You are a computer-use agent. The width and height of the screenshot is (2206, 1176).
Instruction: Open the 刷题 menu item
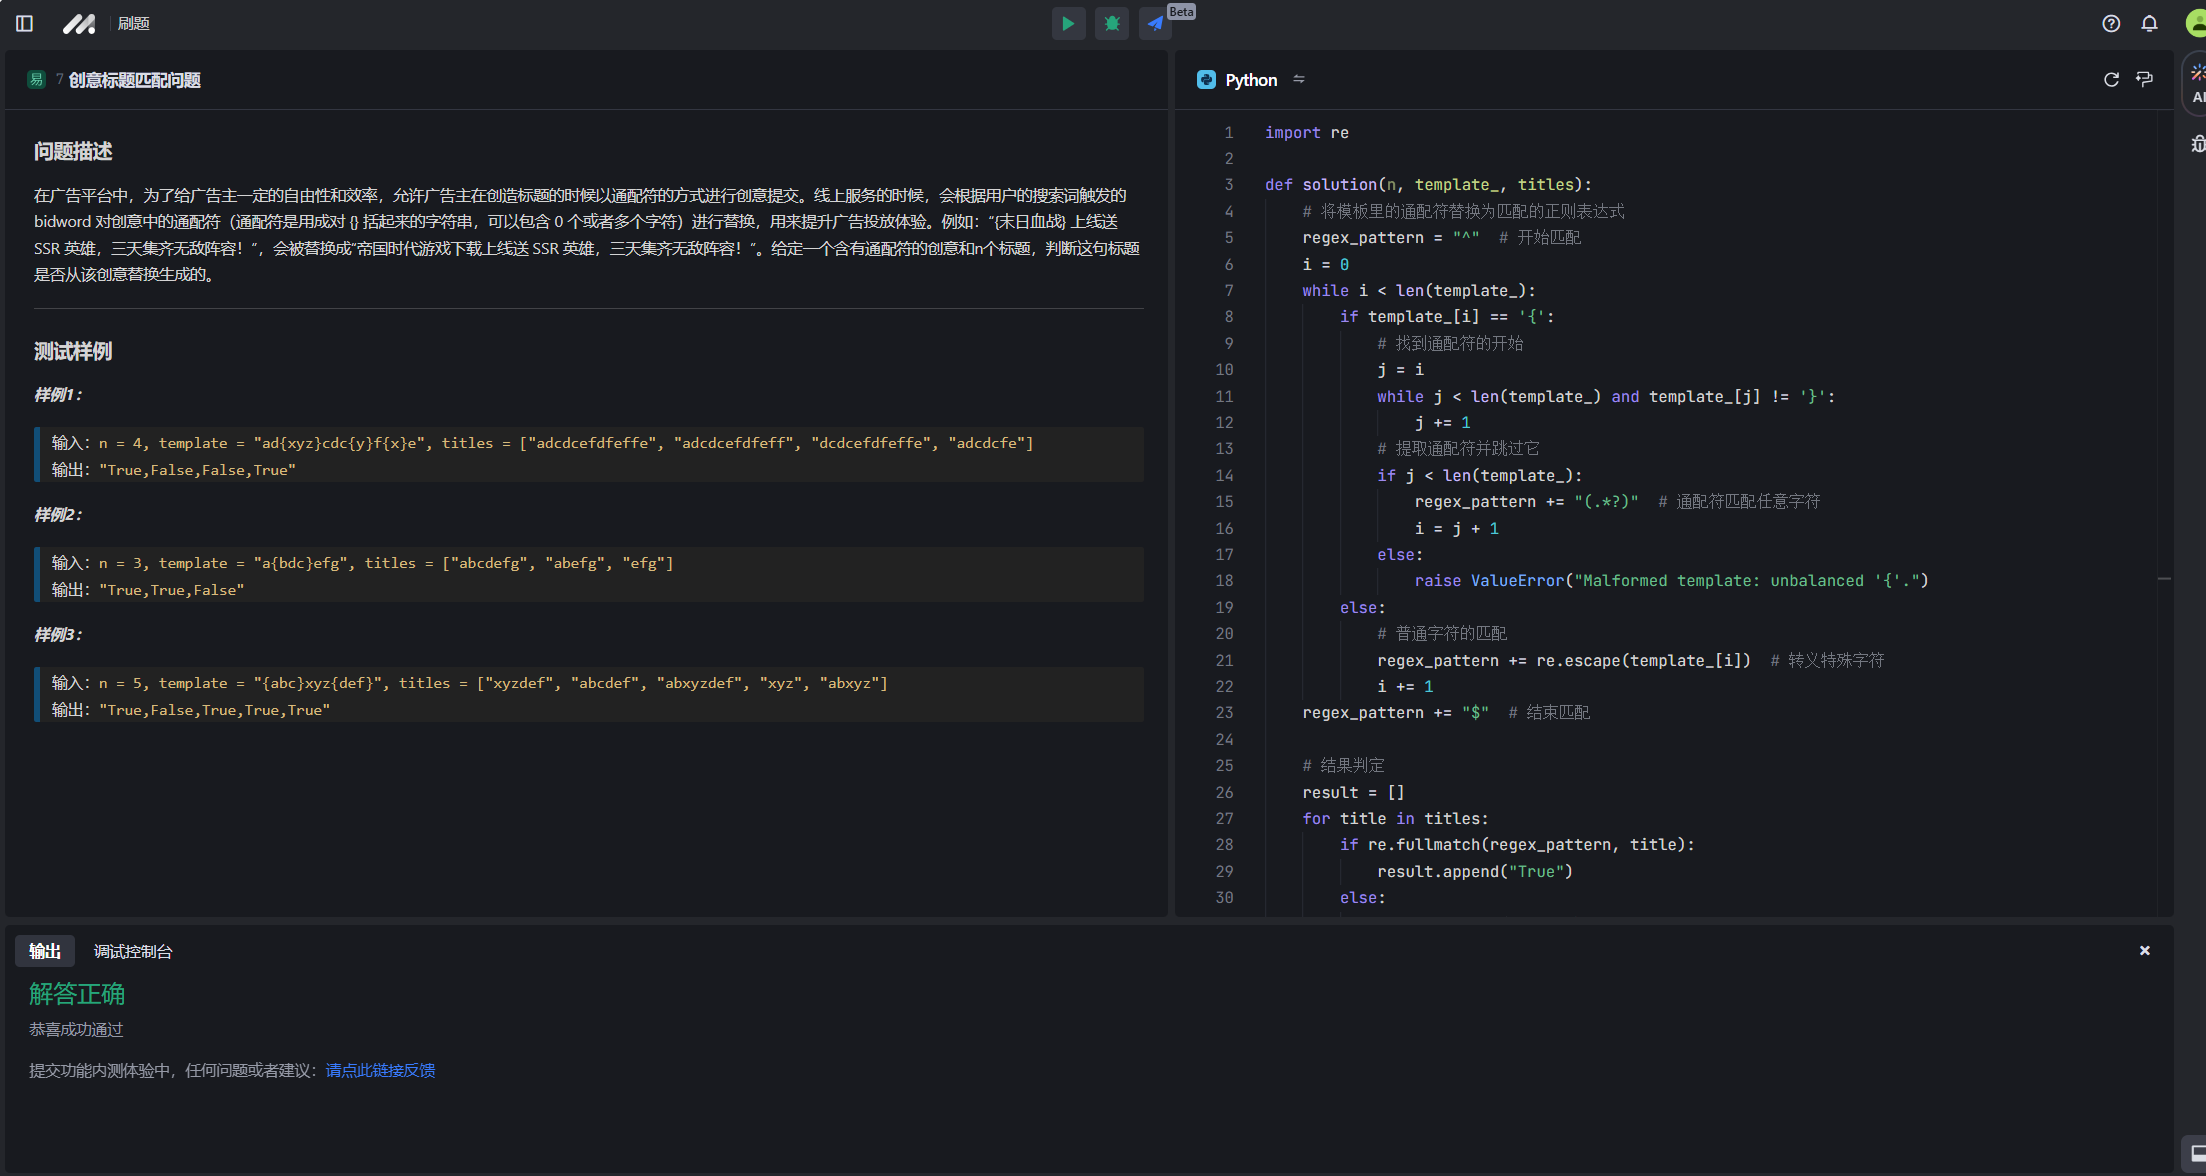(x=133, y=23)
